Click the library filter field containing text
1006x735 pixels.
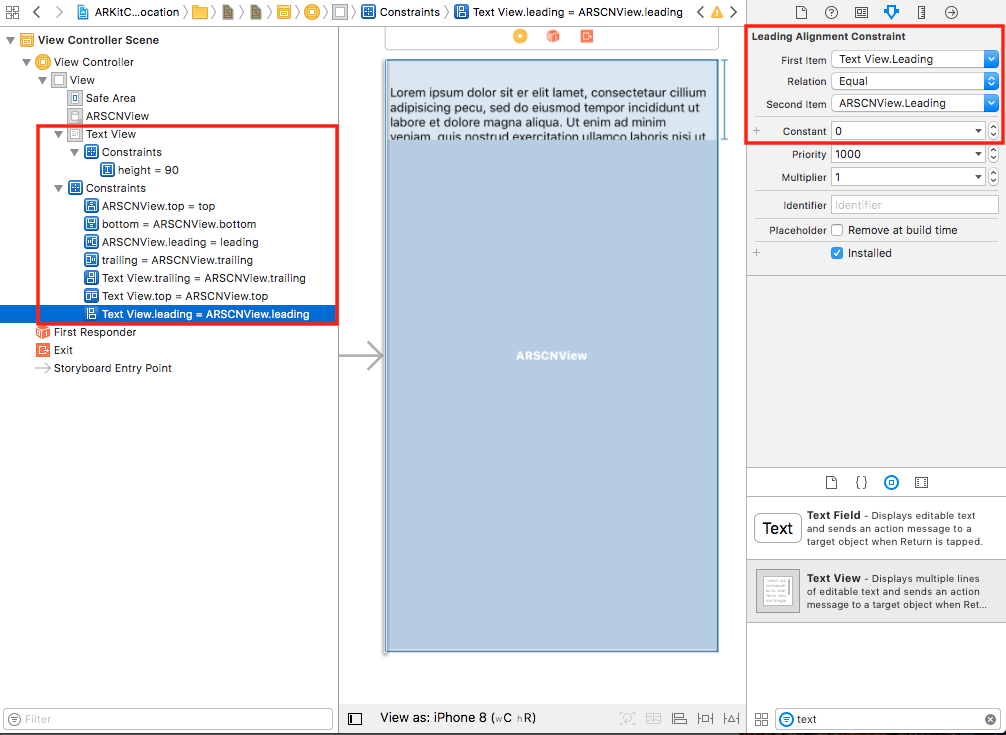(x=889, y=719)
